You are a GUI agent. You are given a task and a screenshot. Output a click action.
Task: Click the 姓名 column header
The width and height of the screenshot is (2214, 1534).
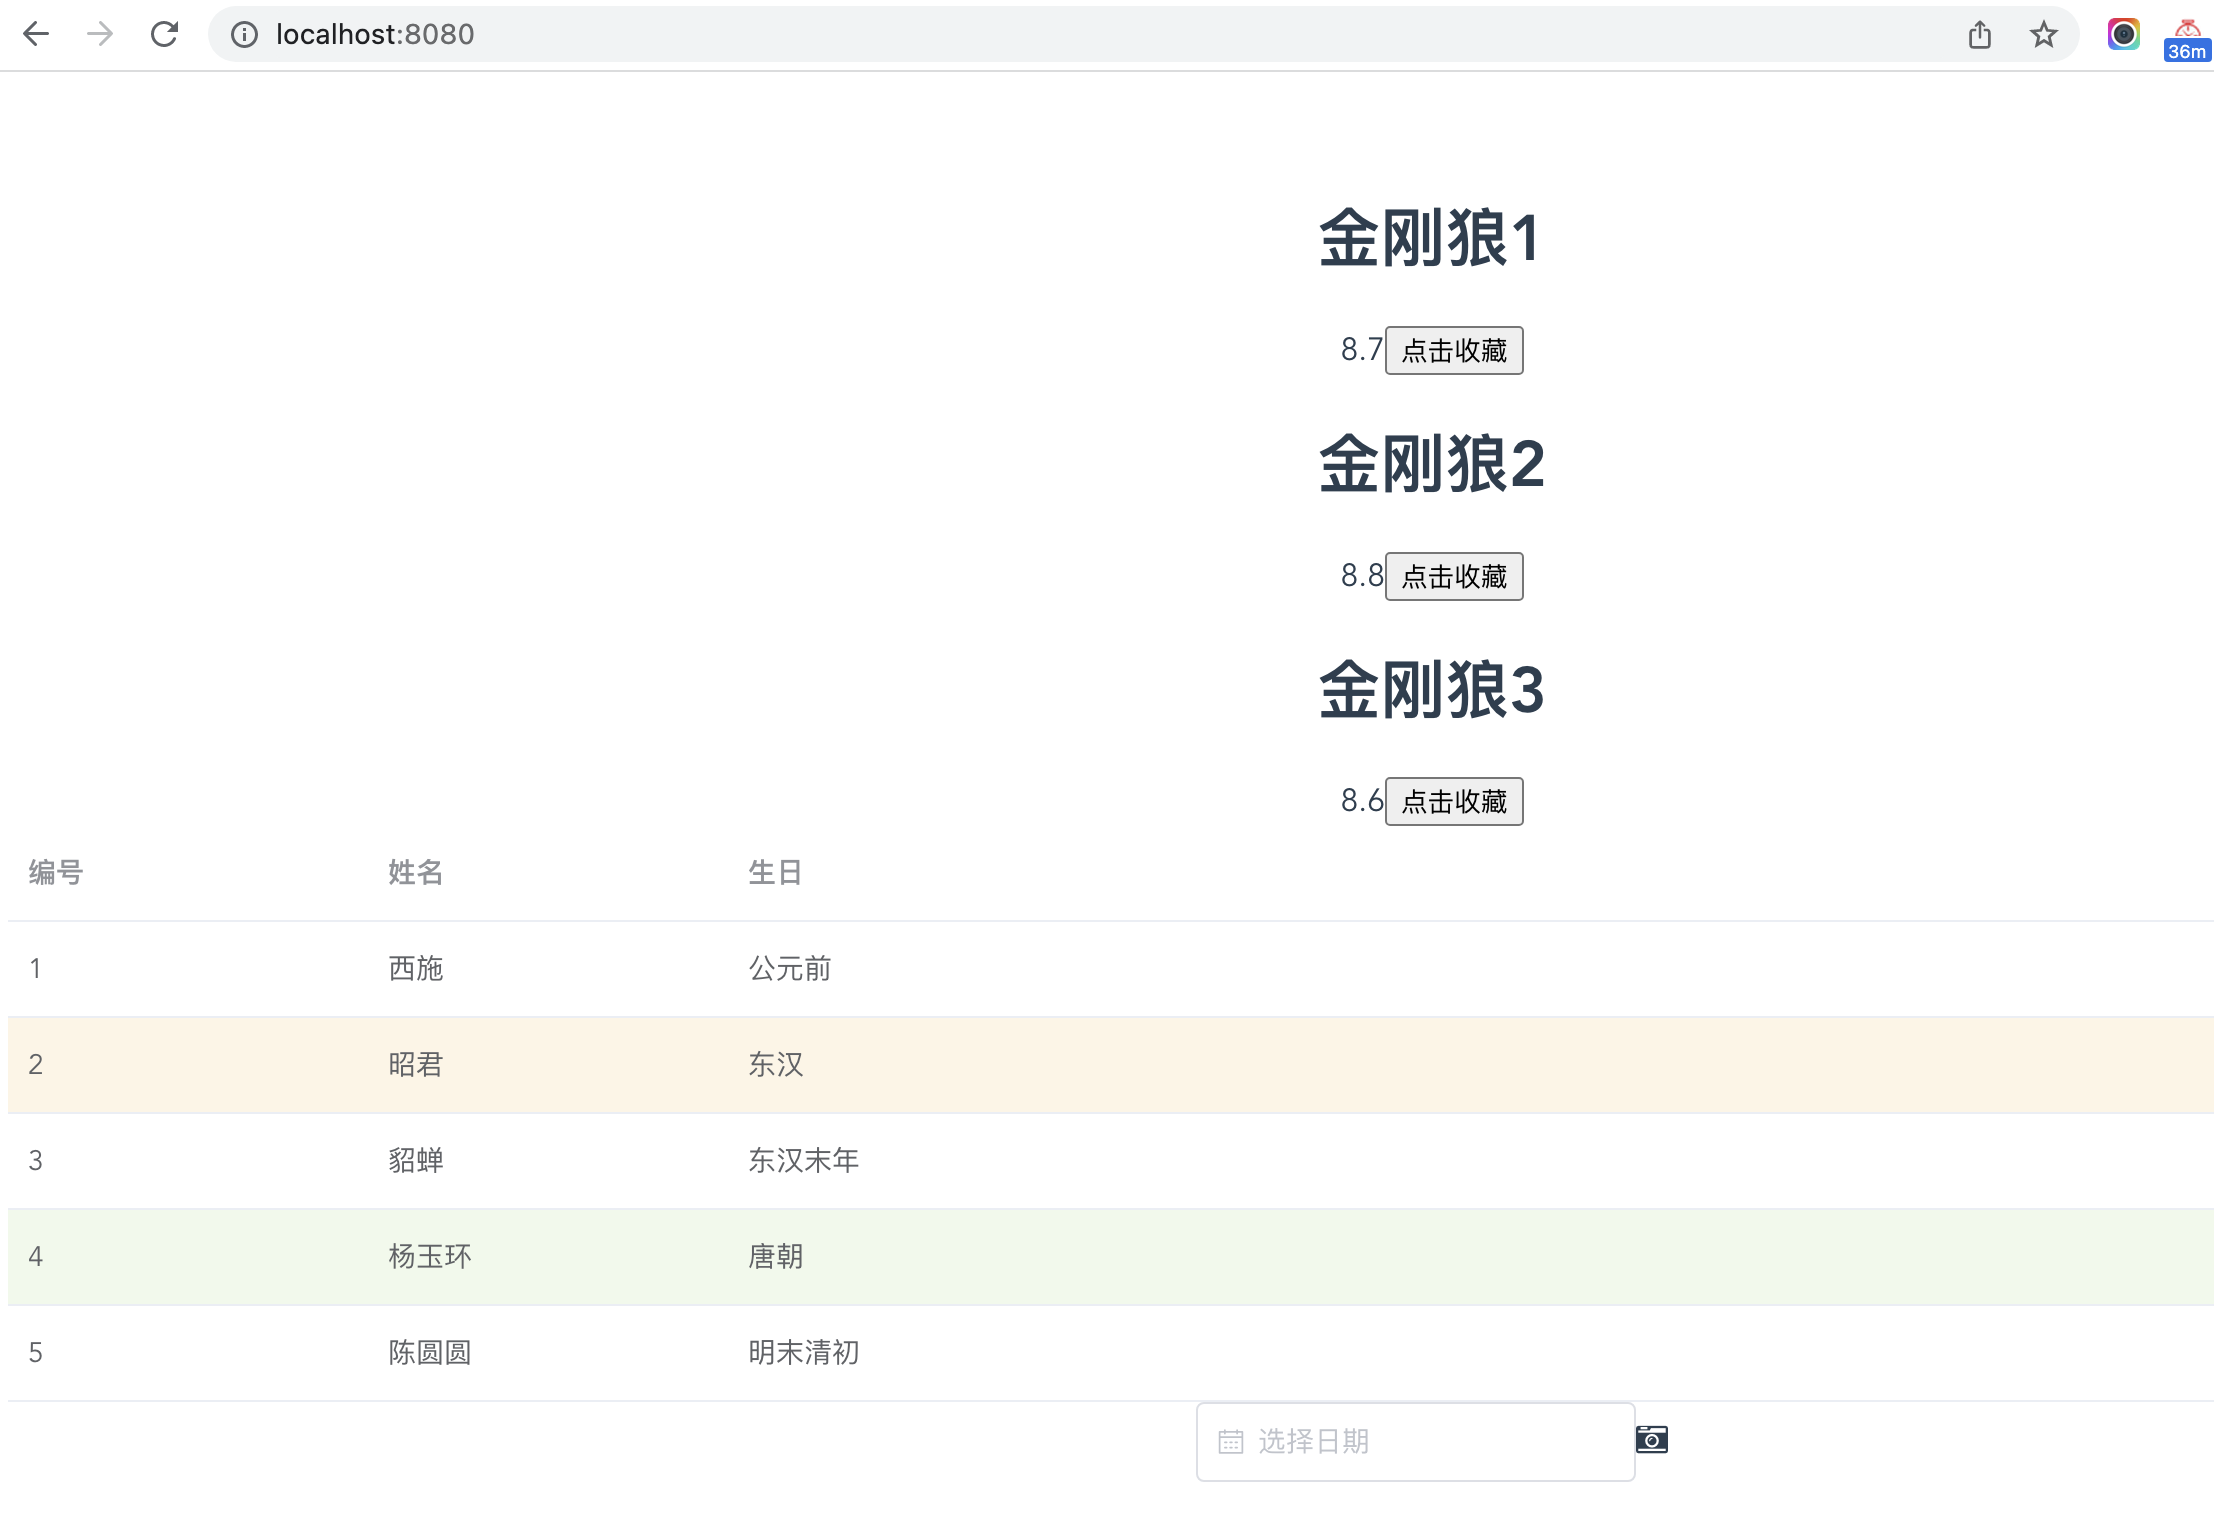(415, 872)
